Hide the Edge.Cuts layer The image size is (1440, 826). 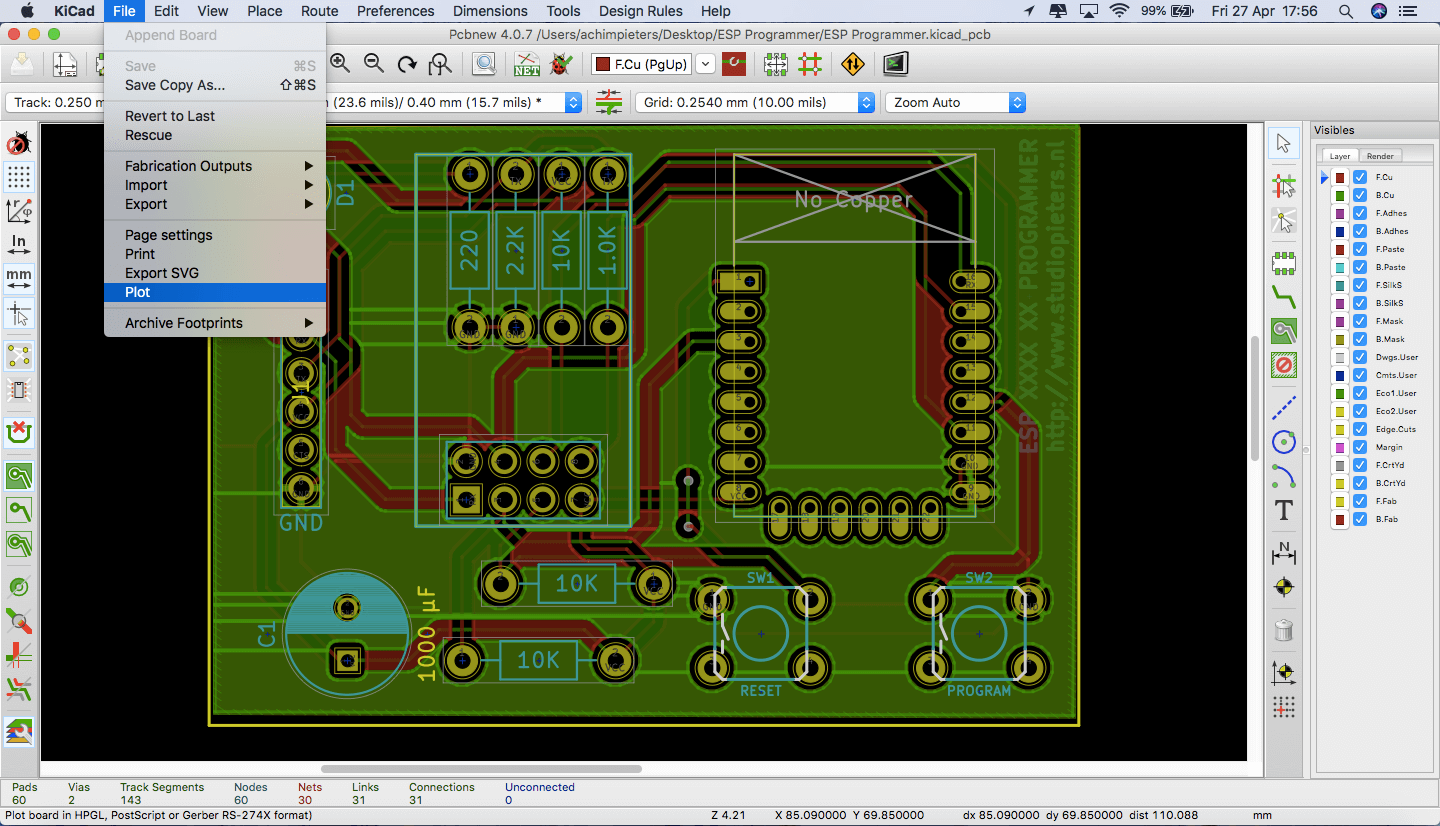pos(1360,429)
